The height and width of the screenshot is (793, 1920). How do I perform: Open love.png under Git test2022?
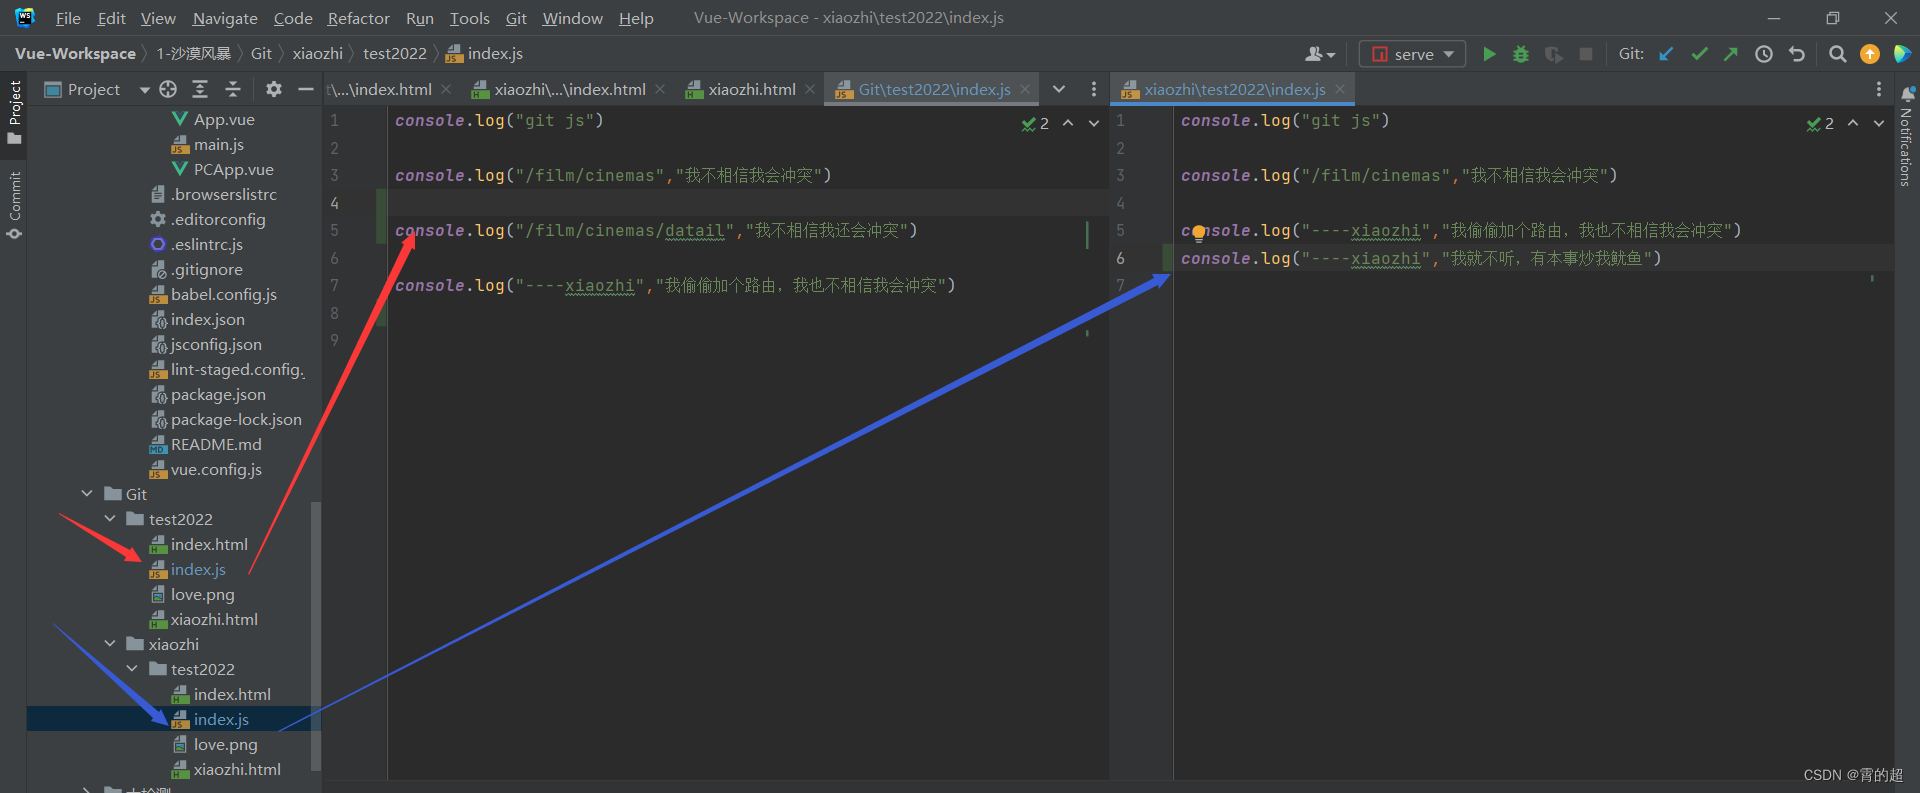[x=202, y=594]
